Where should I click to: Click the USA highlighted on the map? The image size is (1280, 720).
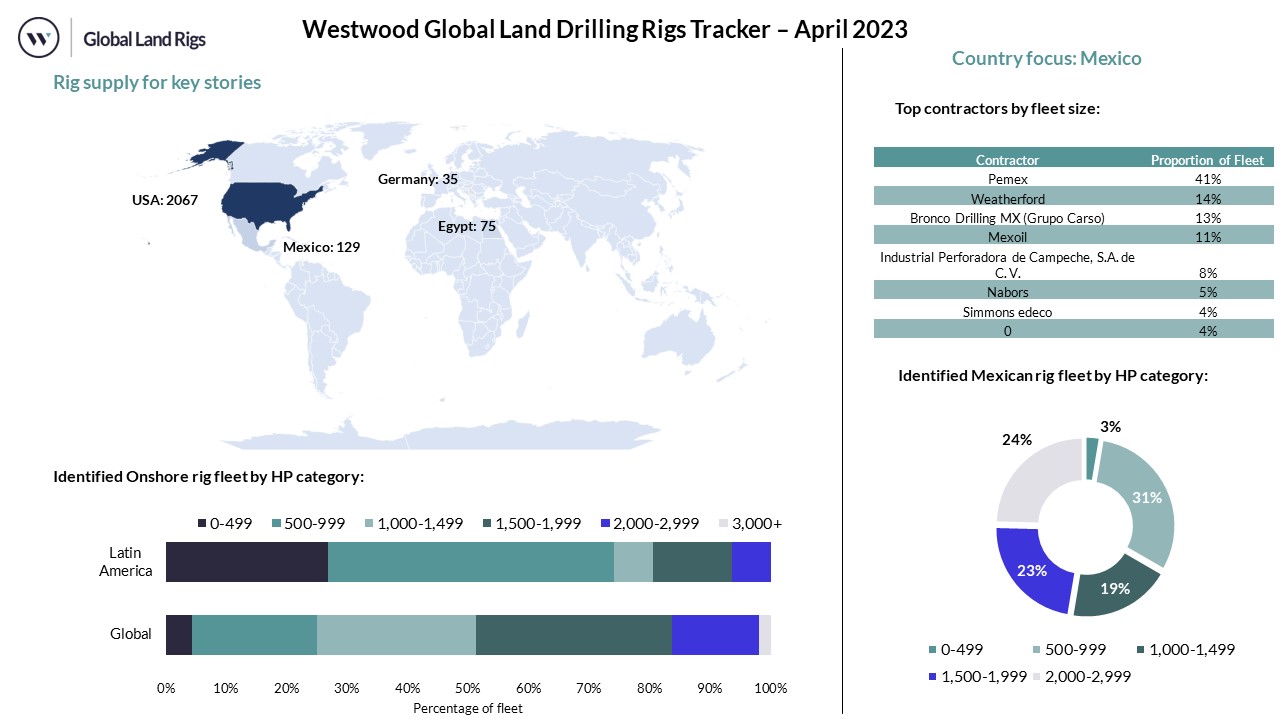point(270,201)
